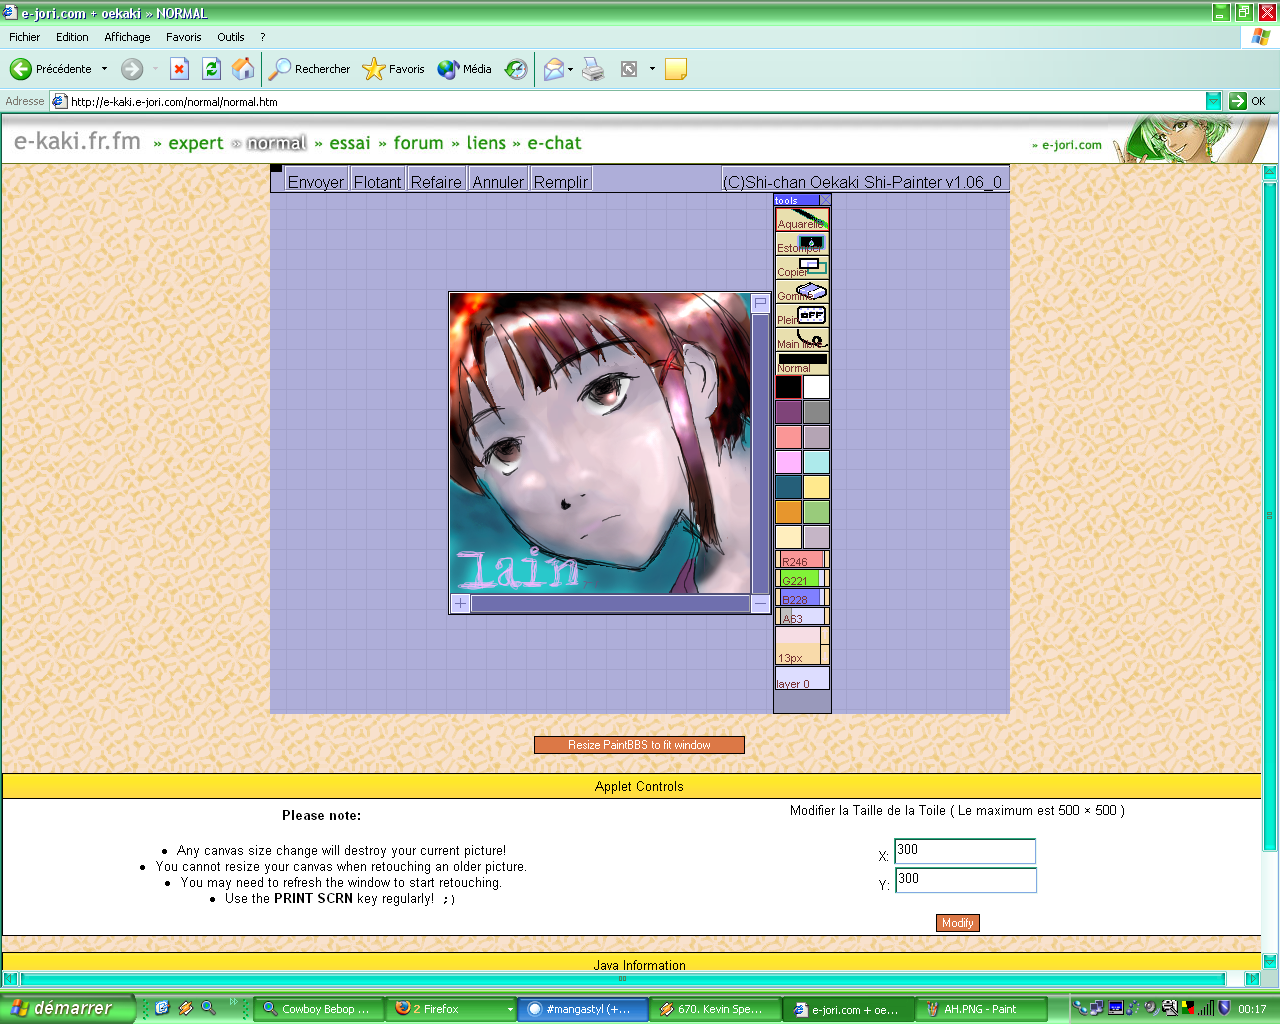The image size is (1280, 1024).
Task: Open the Outils menu
Action: click(x=231, y=37)
